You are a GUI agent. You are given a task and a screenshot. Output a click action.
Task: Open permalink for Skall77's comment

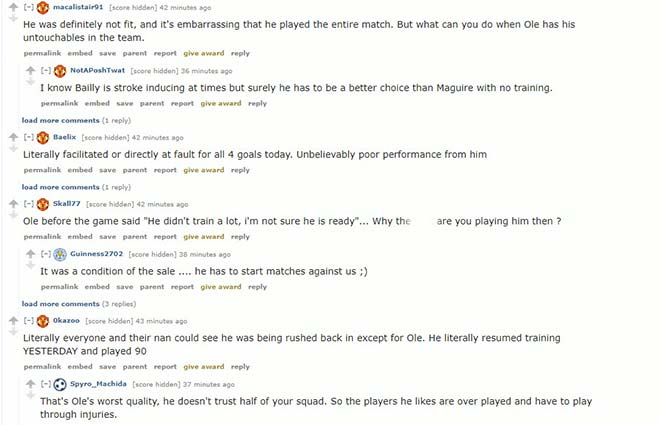point(41,237)
